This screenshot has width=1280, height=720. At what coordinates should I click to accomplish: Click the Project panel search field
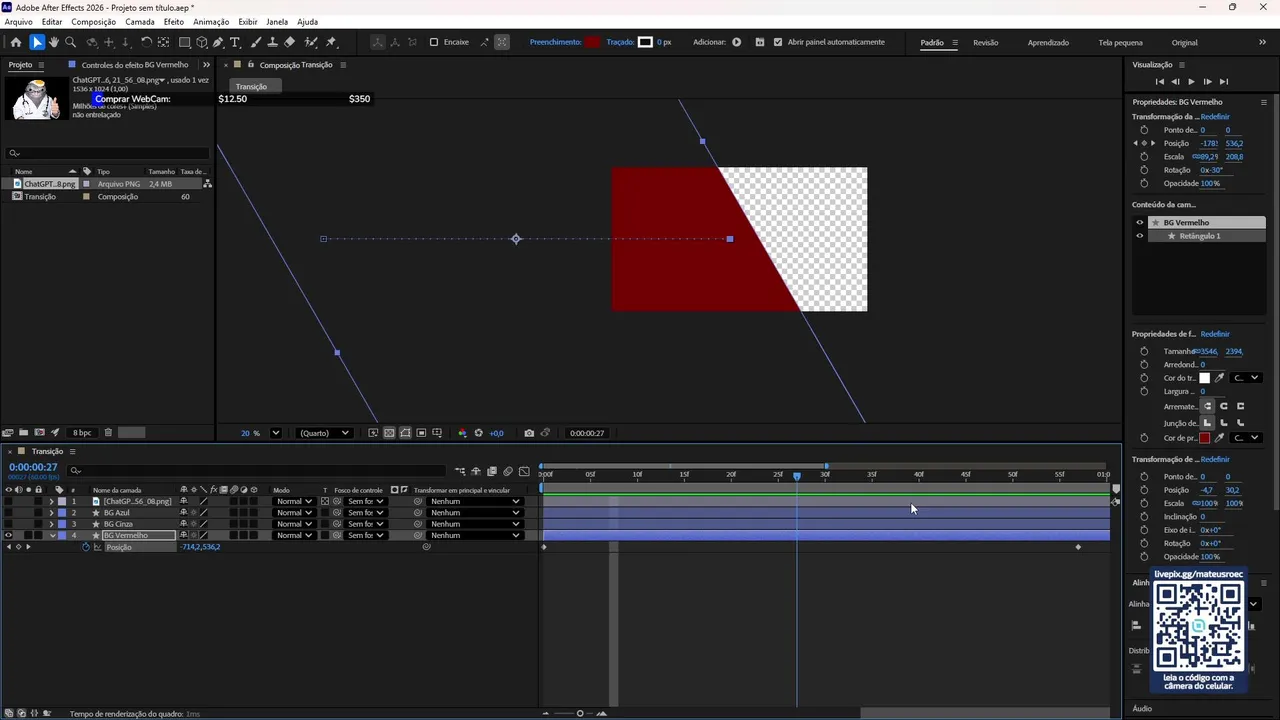pyautogui.click(x=107, y=153)
